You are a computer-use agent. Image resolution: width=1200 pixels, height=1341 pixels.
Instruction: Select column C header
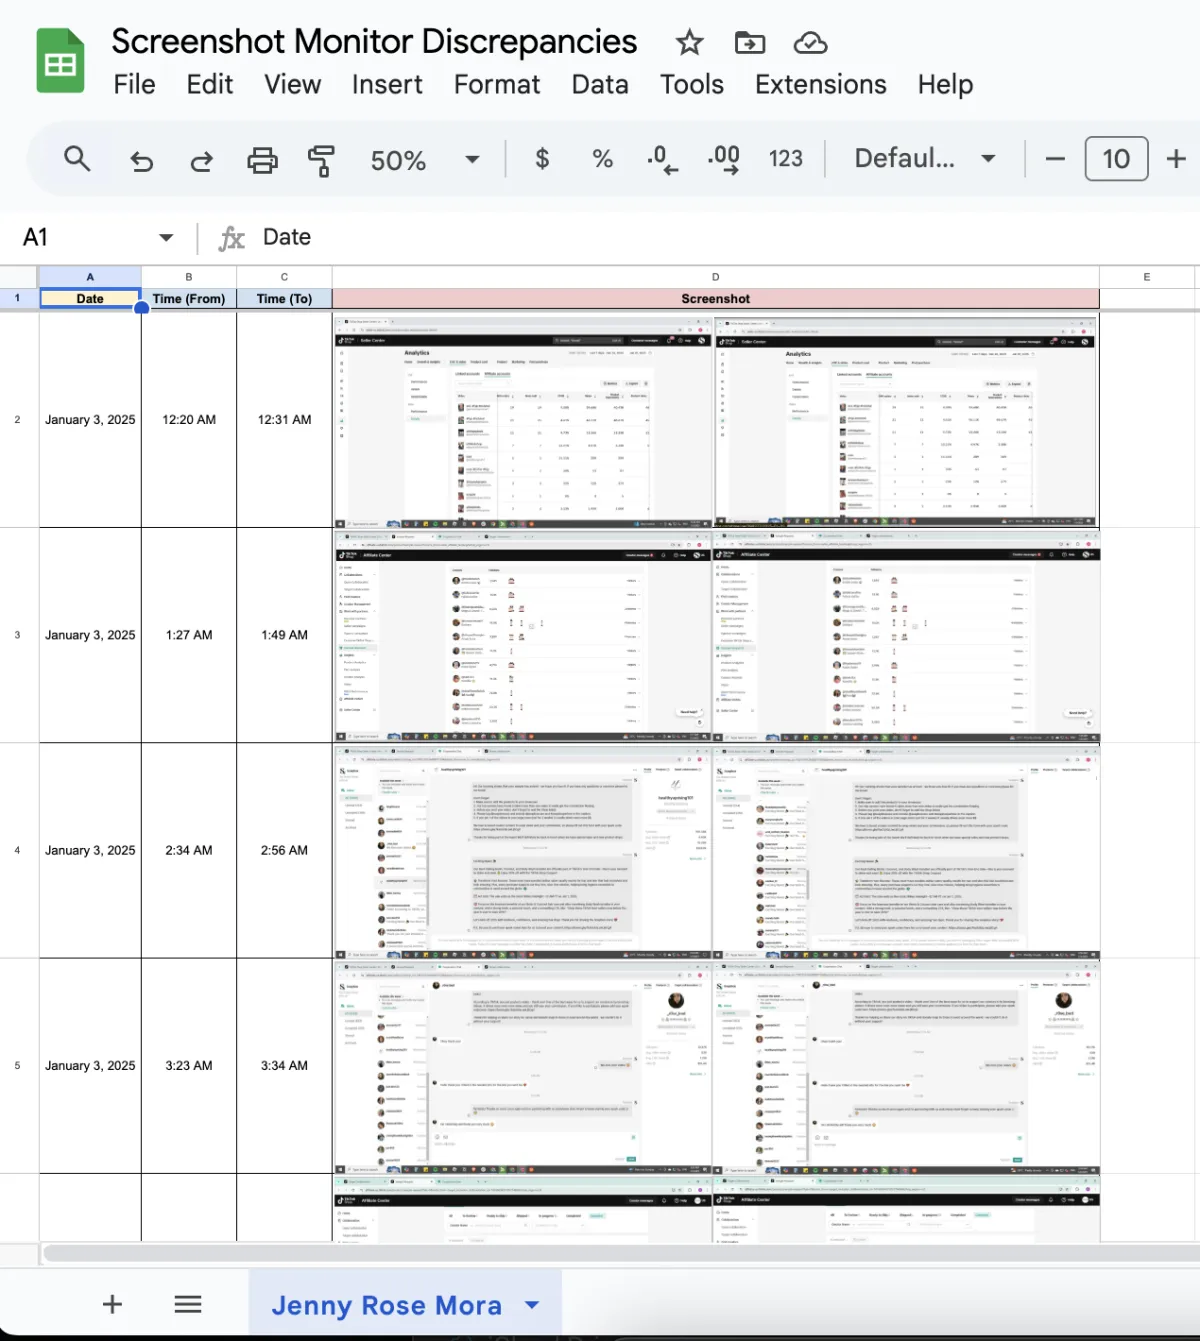click(x=284, y=277)
